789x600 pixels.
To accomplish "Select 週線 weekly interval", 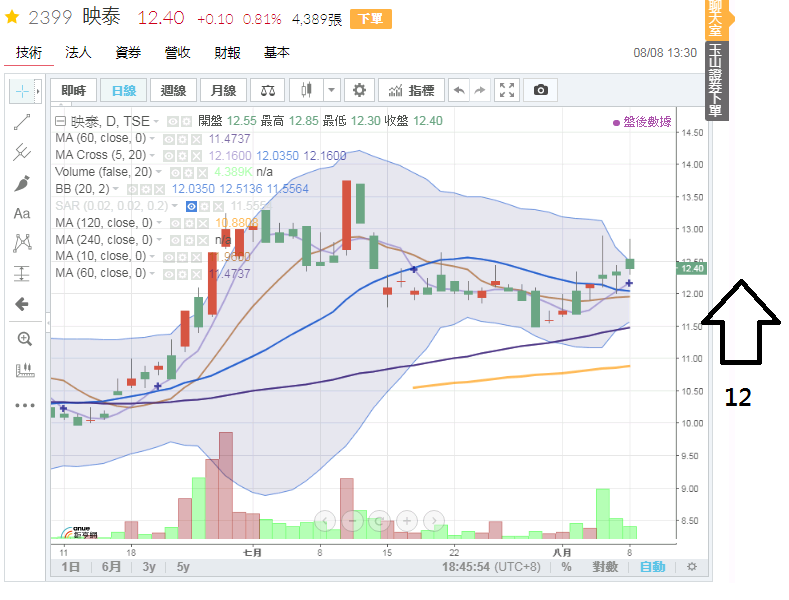I will 173,91.
